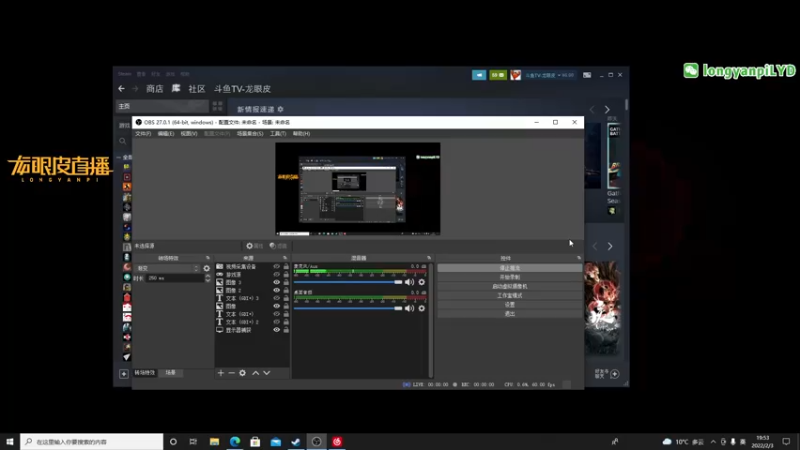Pop out the 来源 dock with its header icon
Screen dimensions: 800x450
pyautogui.click(x=285, y=258)
